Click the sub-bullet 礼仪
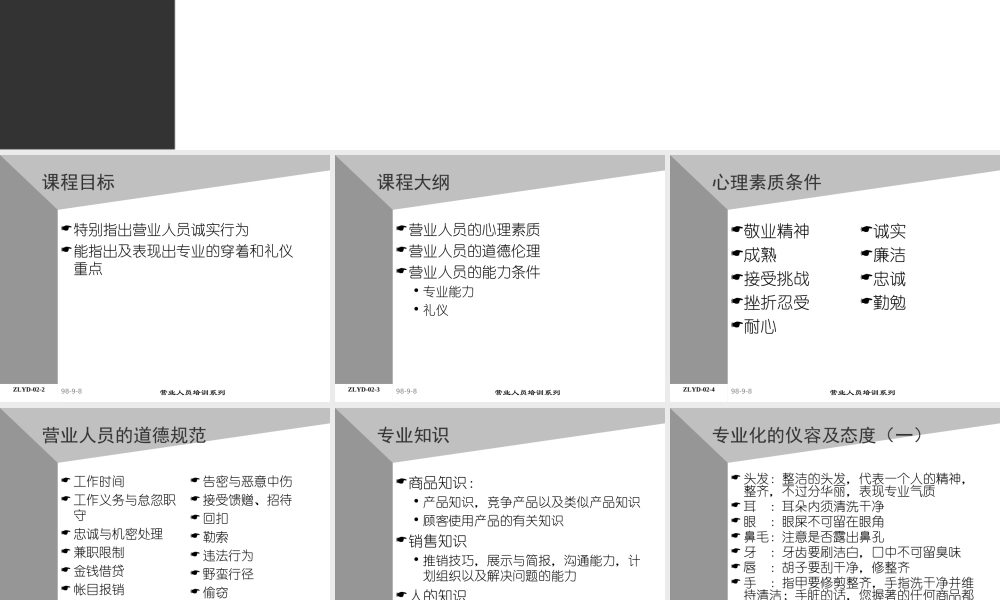Screen dimensions: 1000x600 click(436, 311)
